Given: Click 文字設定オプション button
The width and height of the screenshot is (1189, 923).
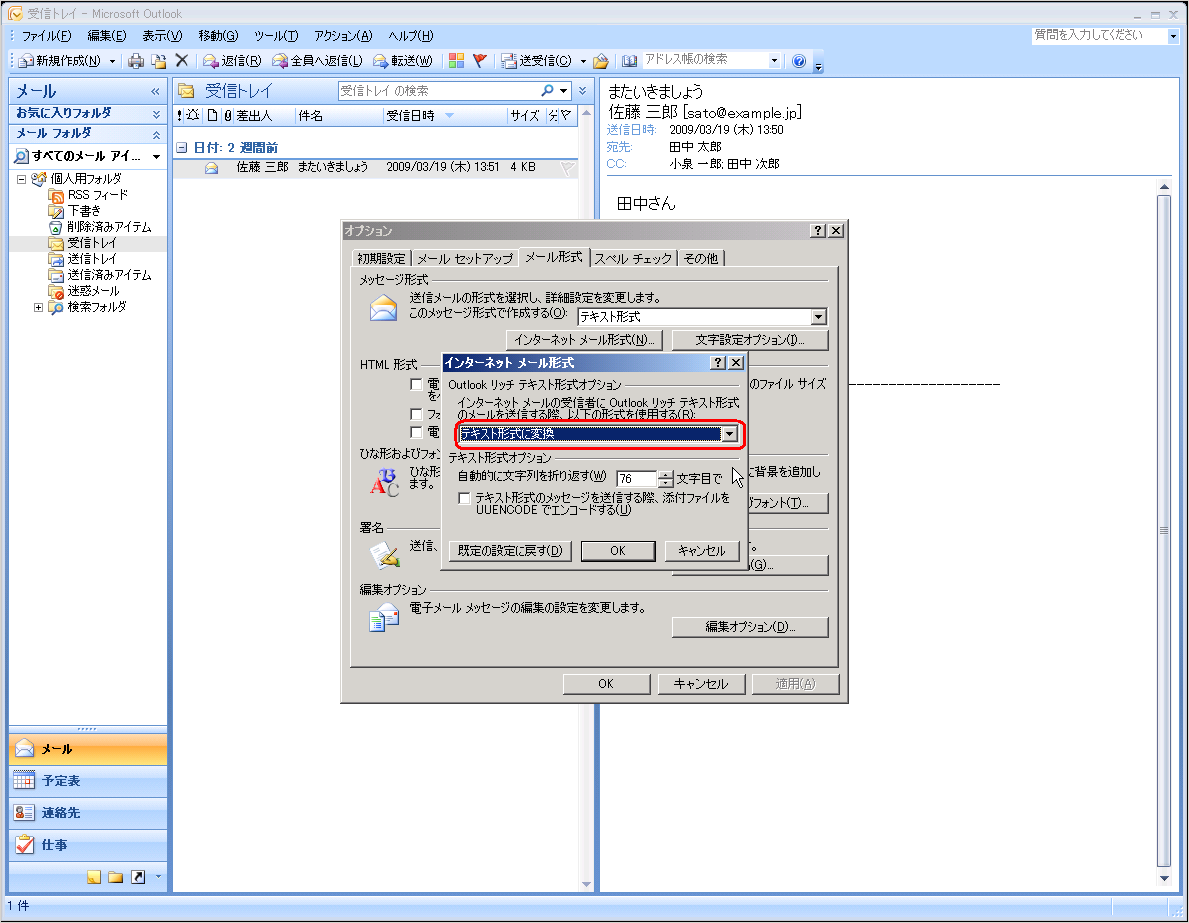Looking at the screenshot, I should tap(750, 340).
